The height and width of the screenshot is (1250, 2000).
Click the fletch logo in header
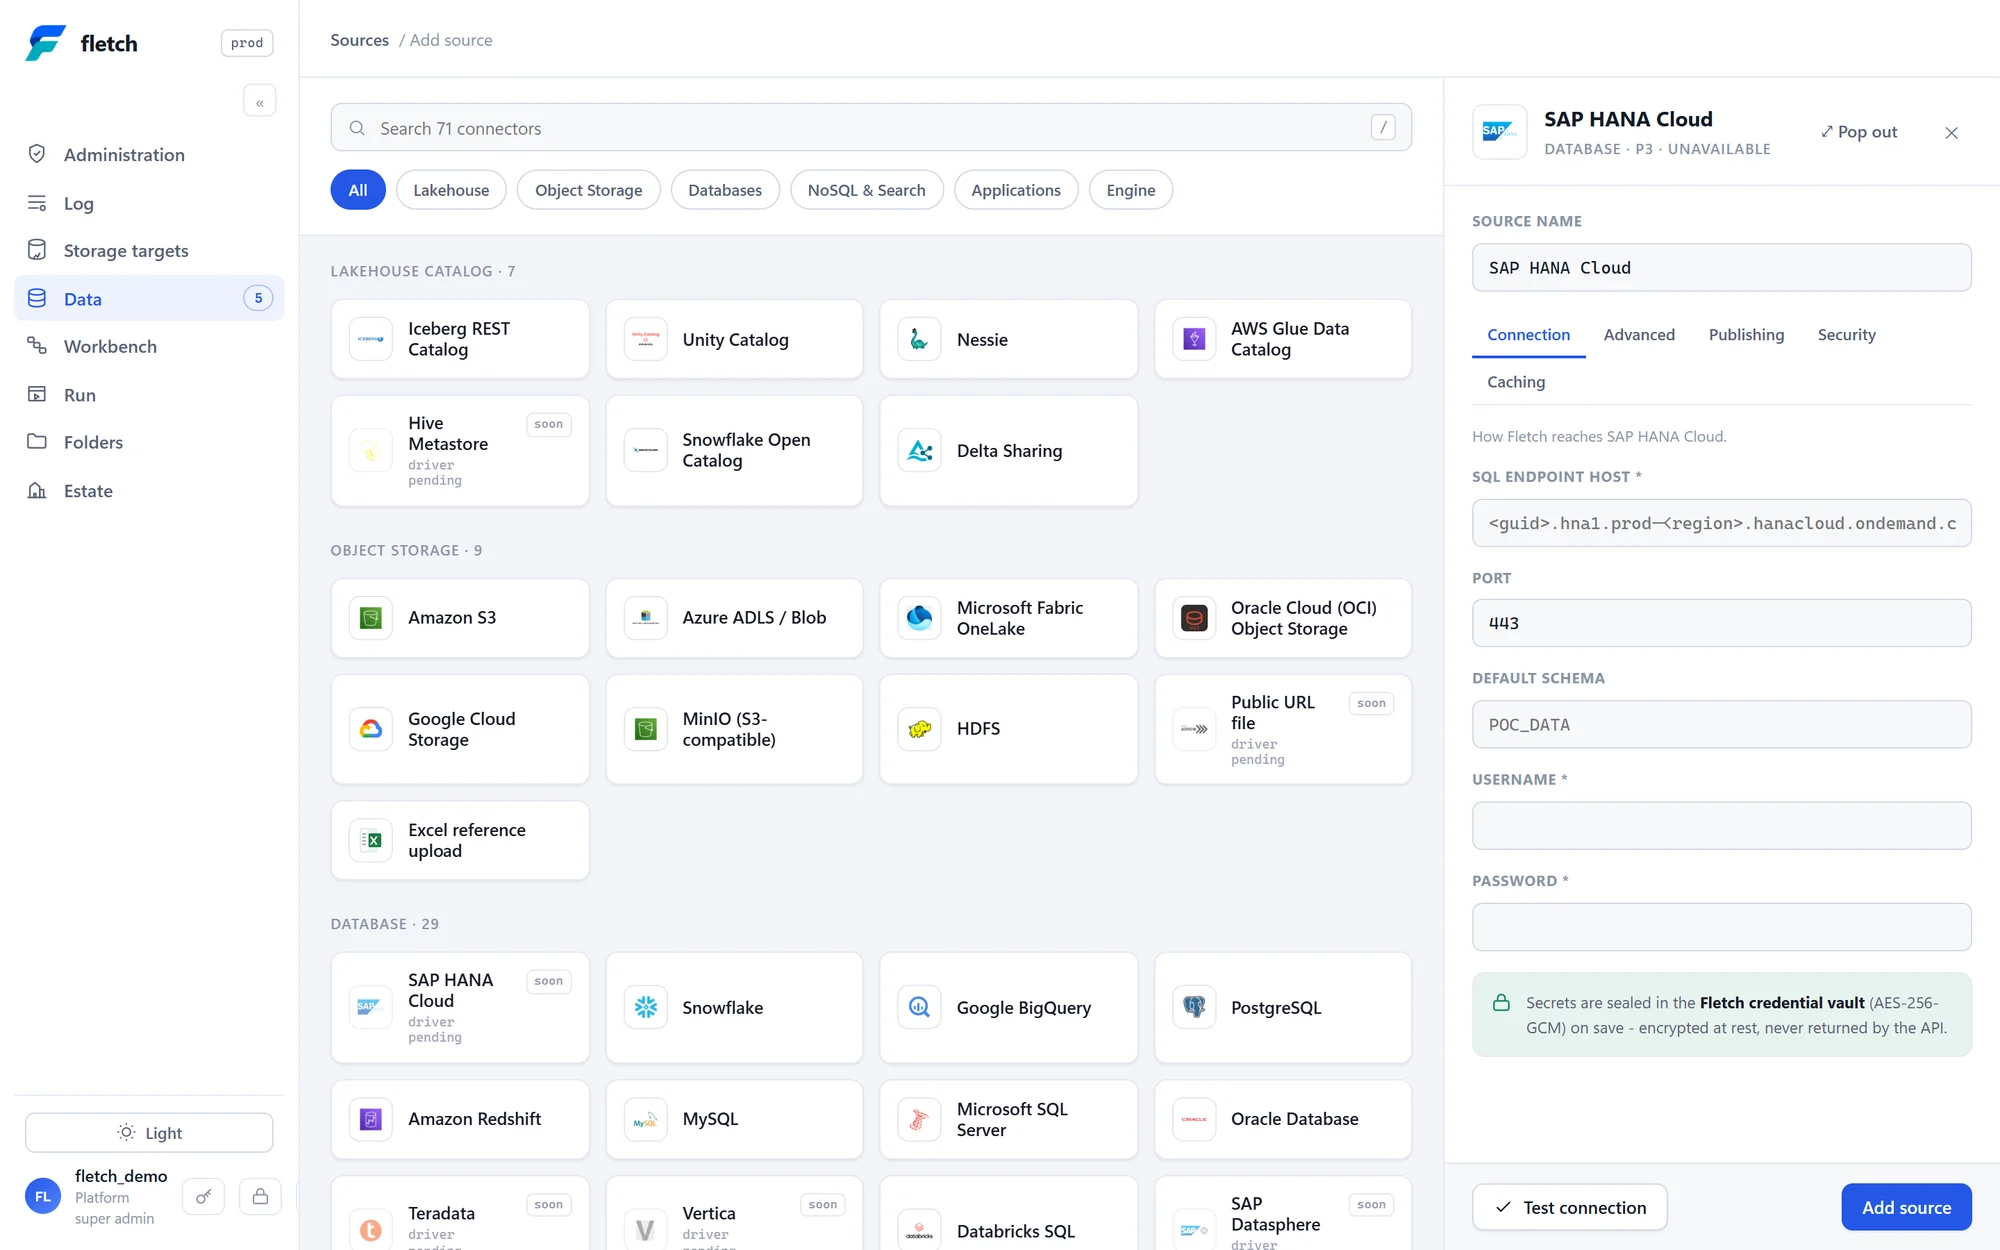tap(46, 43)
